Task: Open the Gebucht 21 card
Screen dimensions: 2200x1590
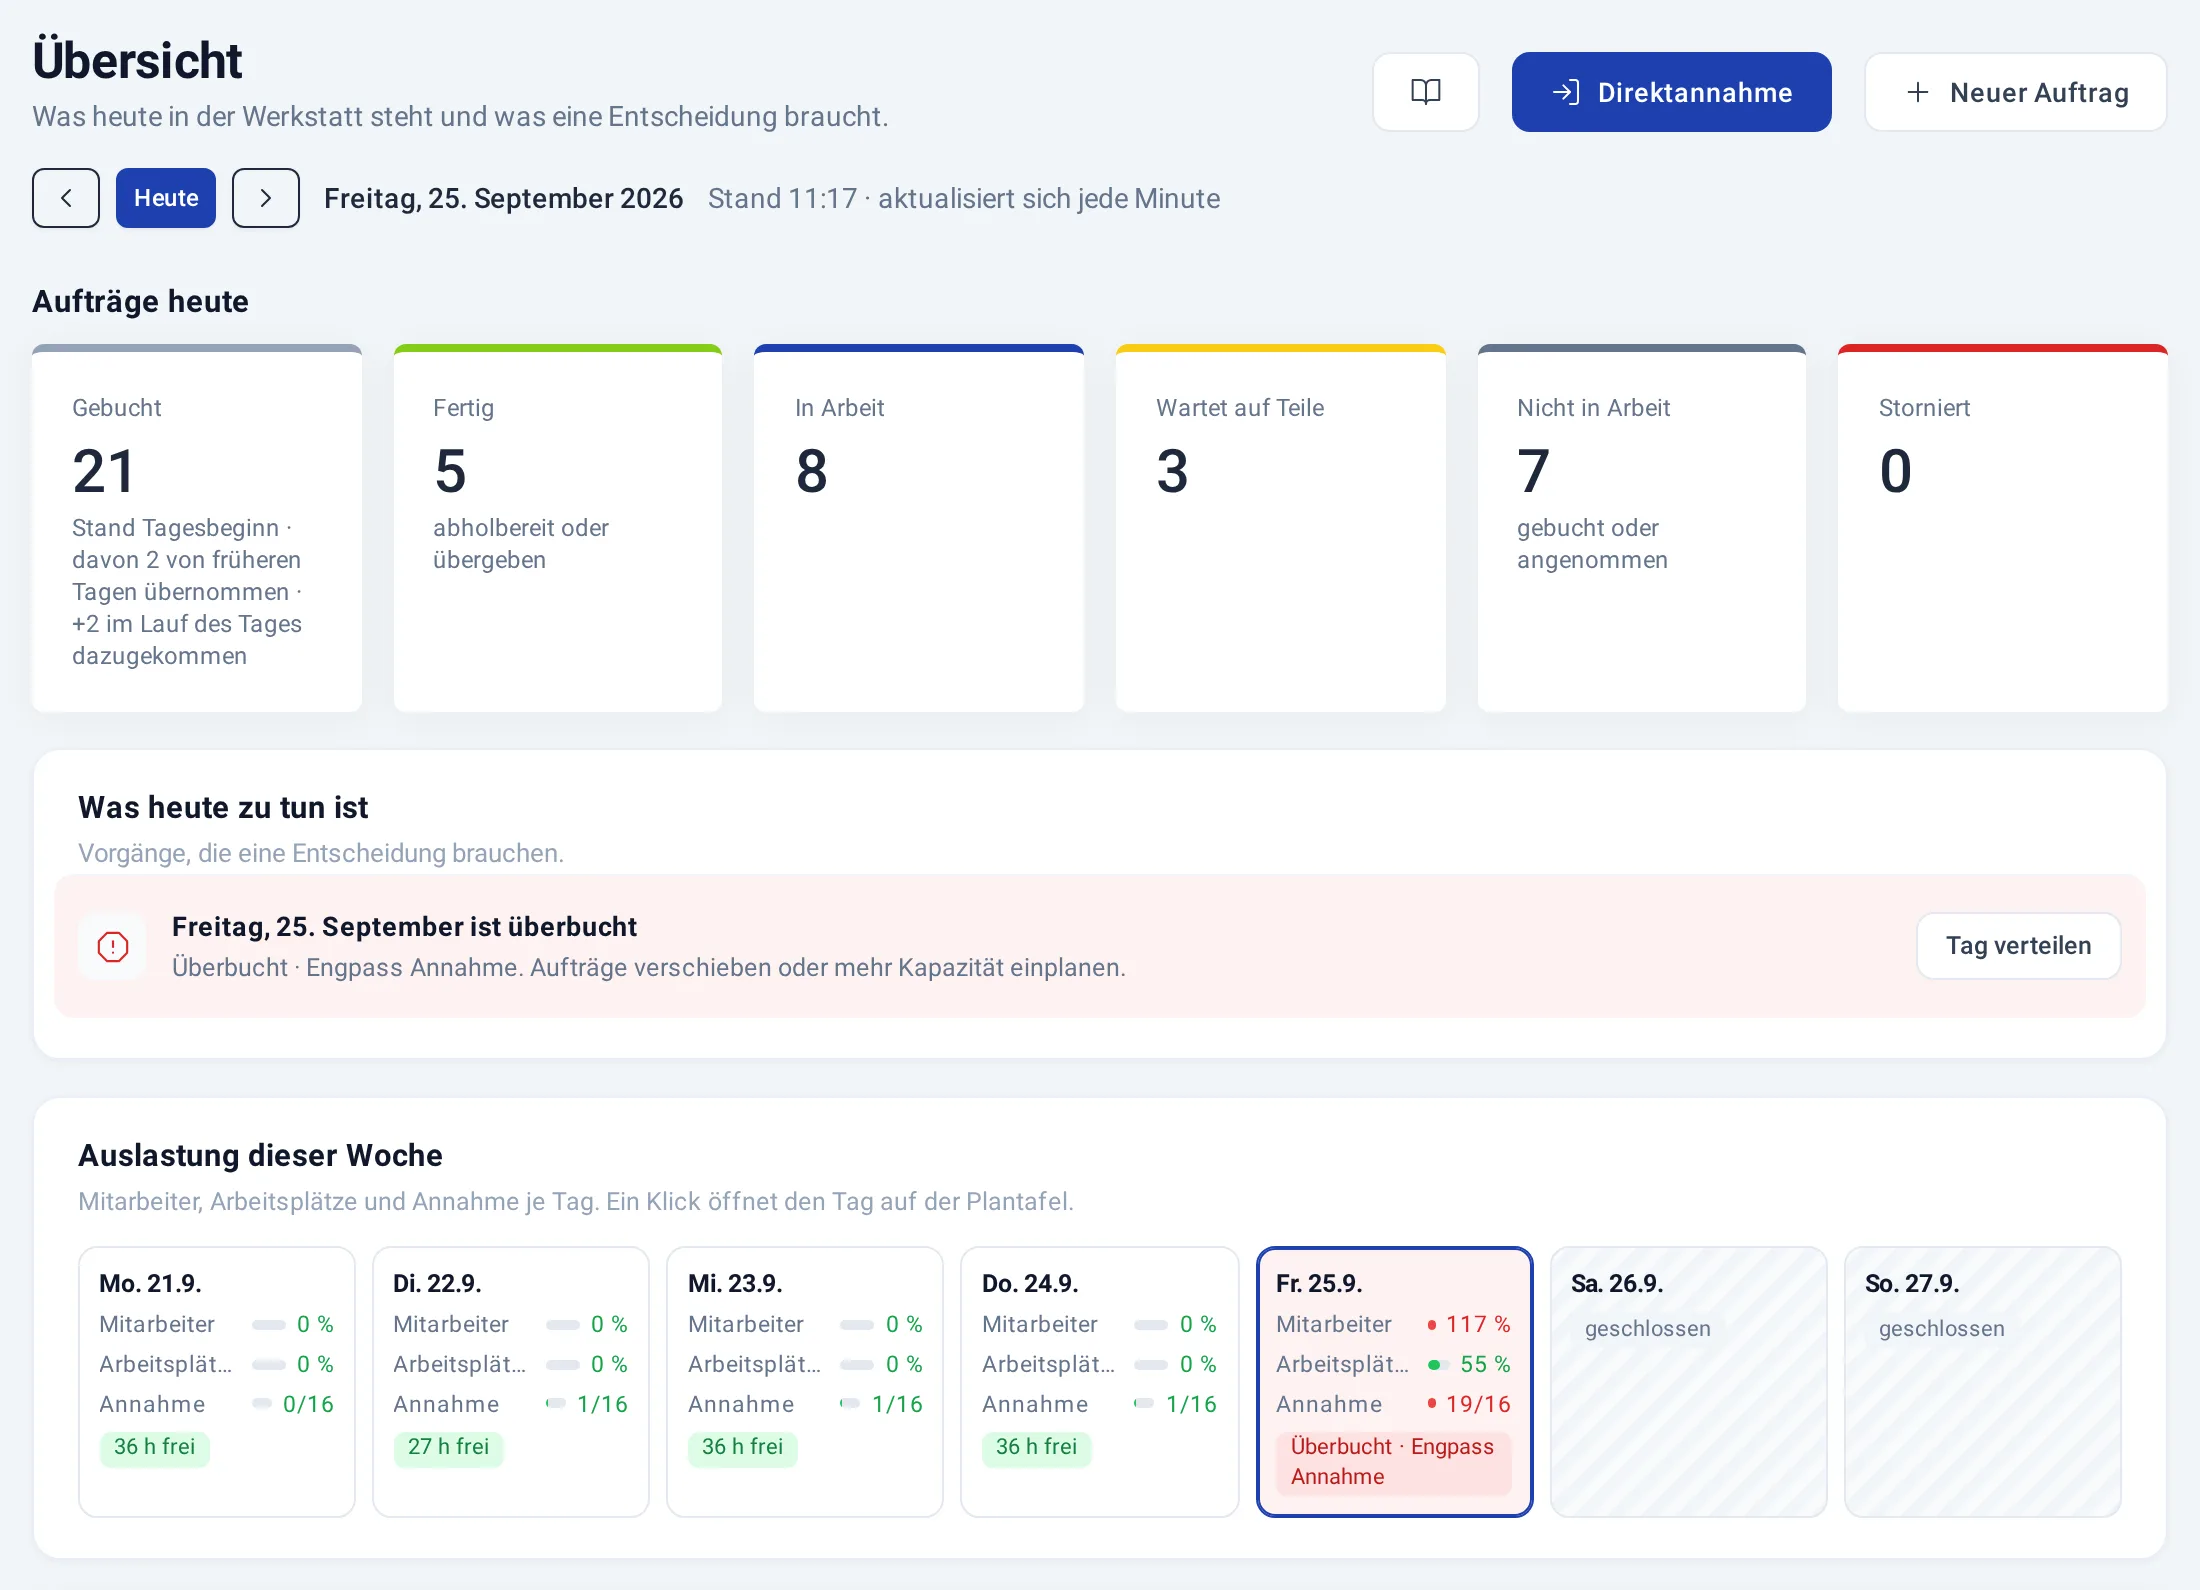Action: pos(197,528)
